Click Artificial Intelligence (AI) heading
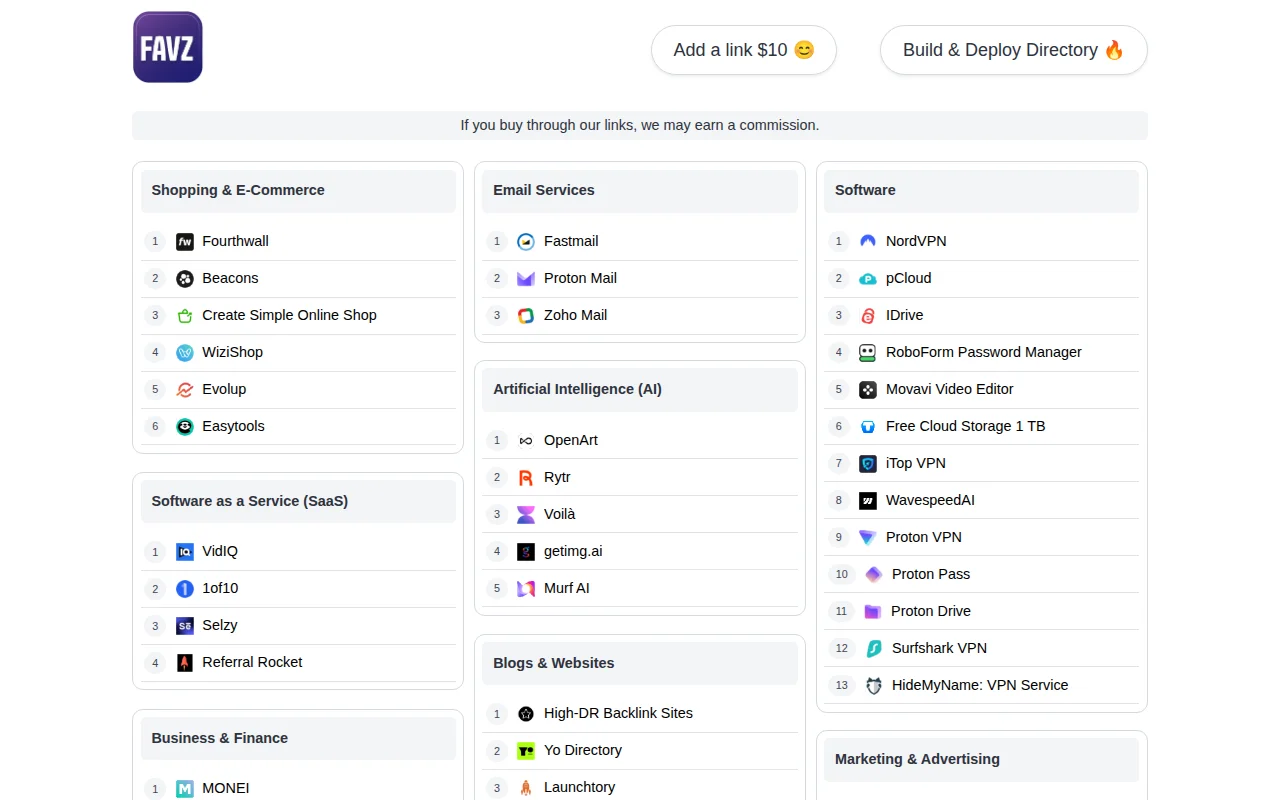1280x800 pixels. click(x=577, y=389)
